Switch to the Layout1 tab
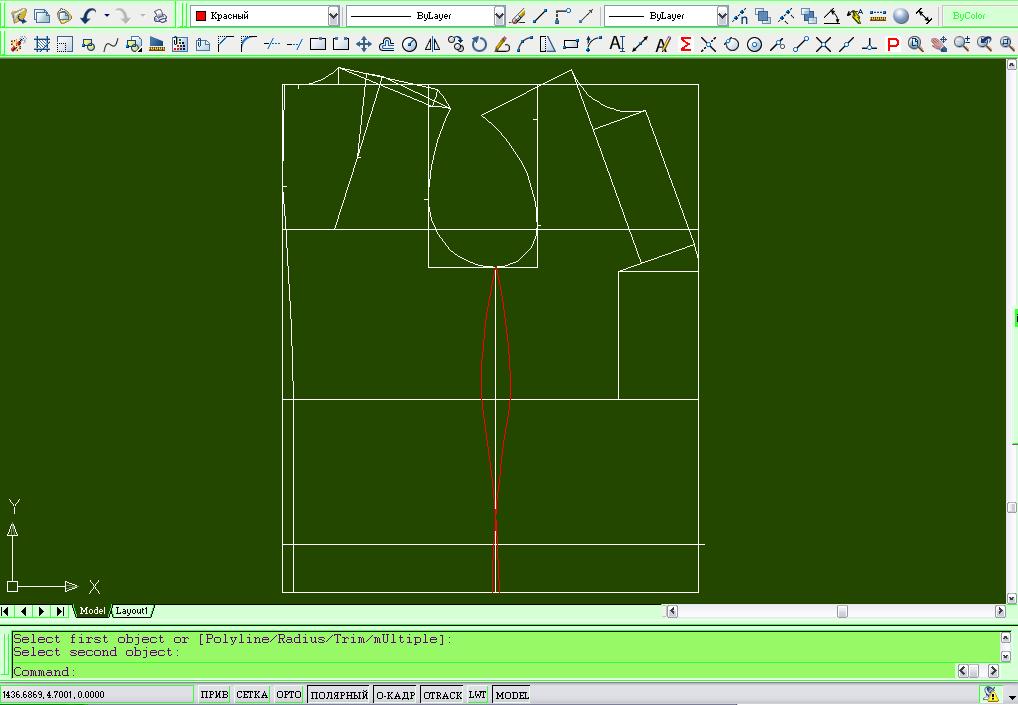The image size is (1018, 705). [x=132, y=611]
